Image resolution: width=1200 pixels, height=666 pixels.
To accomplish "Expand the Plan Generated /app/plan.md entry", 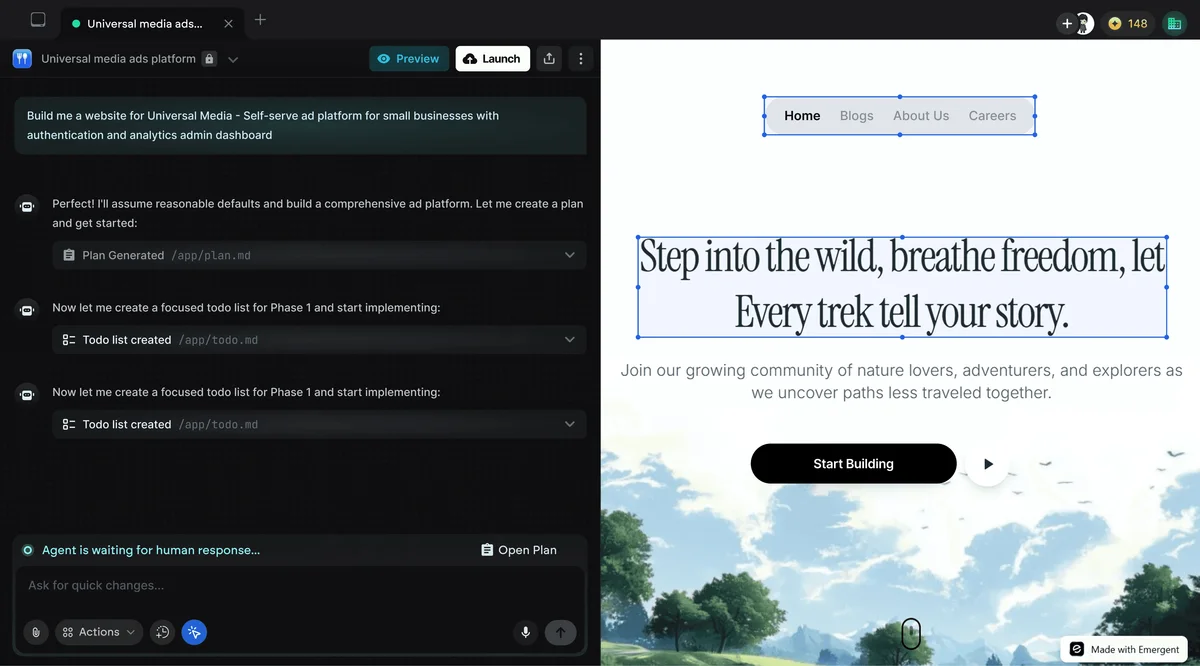I will [x=569, y=255].
